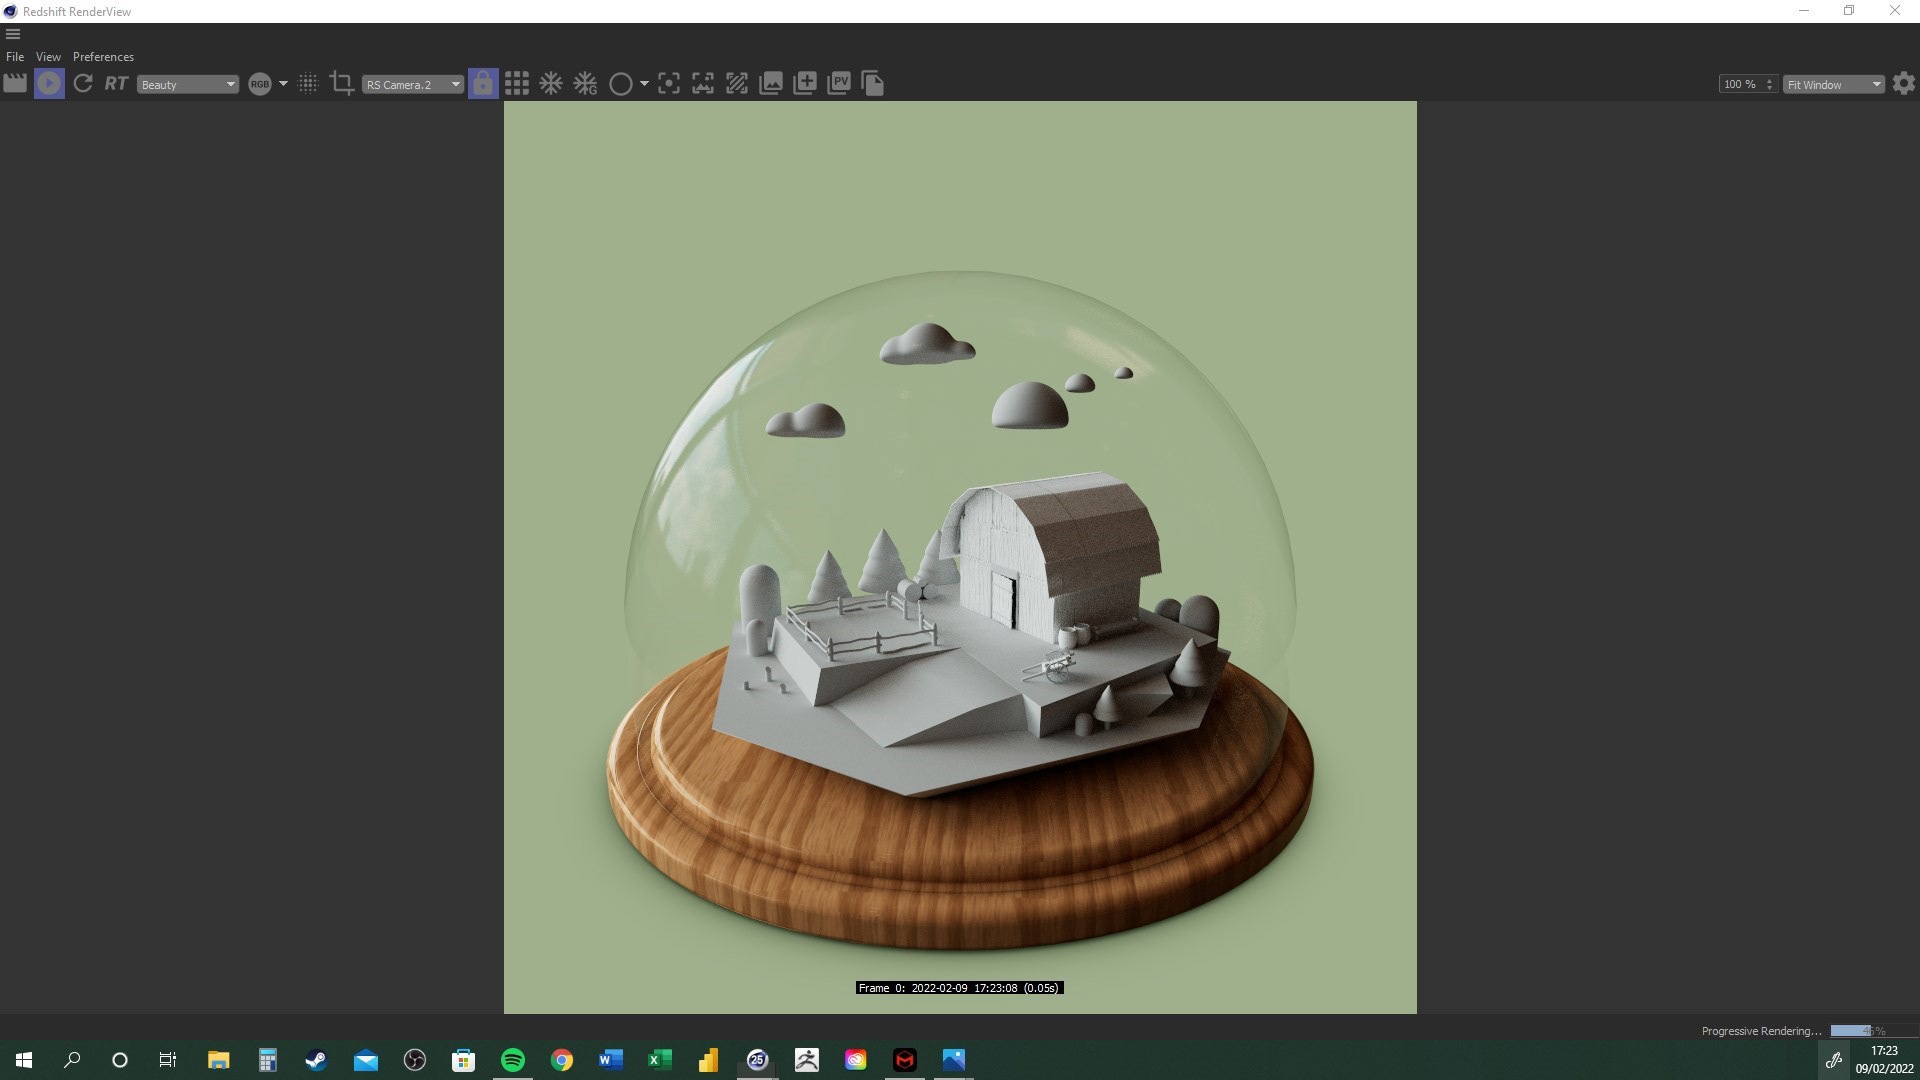Click the Refresh render icon
The height and width of the screenshot is (1080, 1920).
point(83,84)
